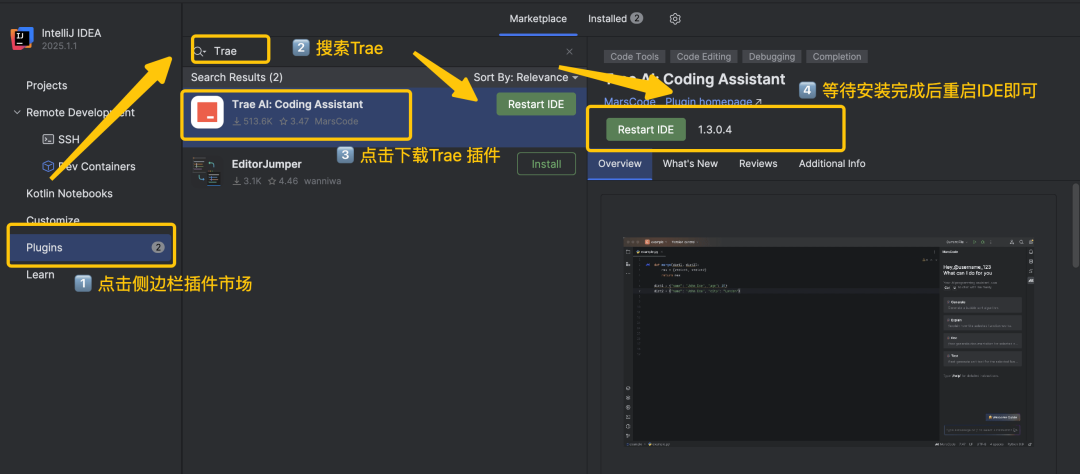Click the search magnifier icon
The height and width of the screenshot is (474, 1080).
(200, 52)
